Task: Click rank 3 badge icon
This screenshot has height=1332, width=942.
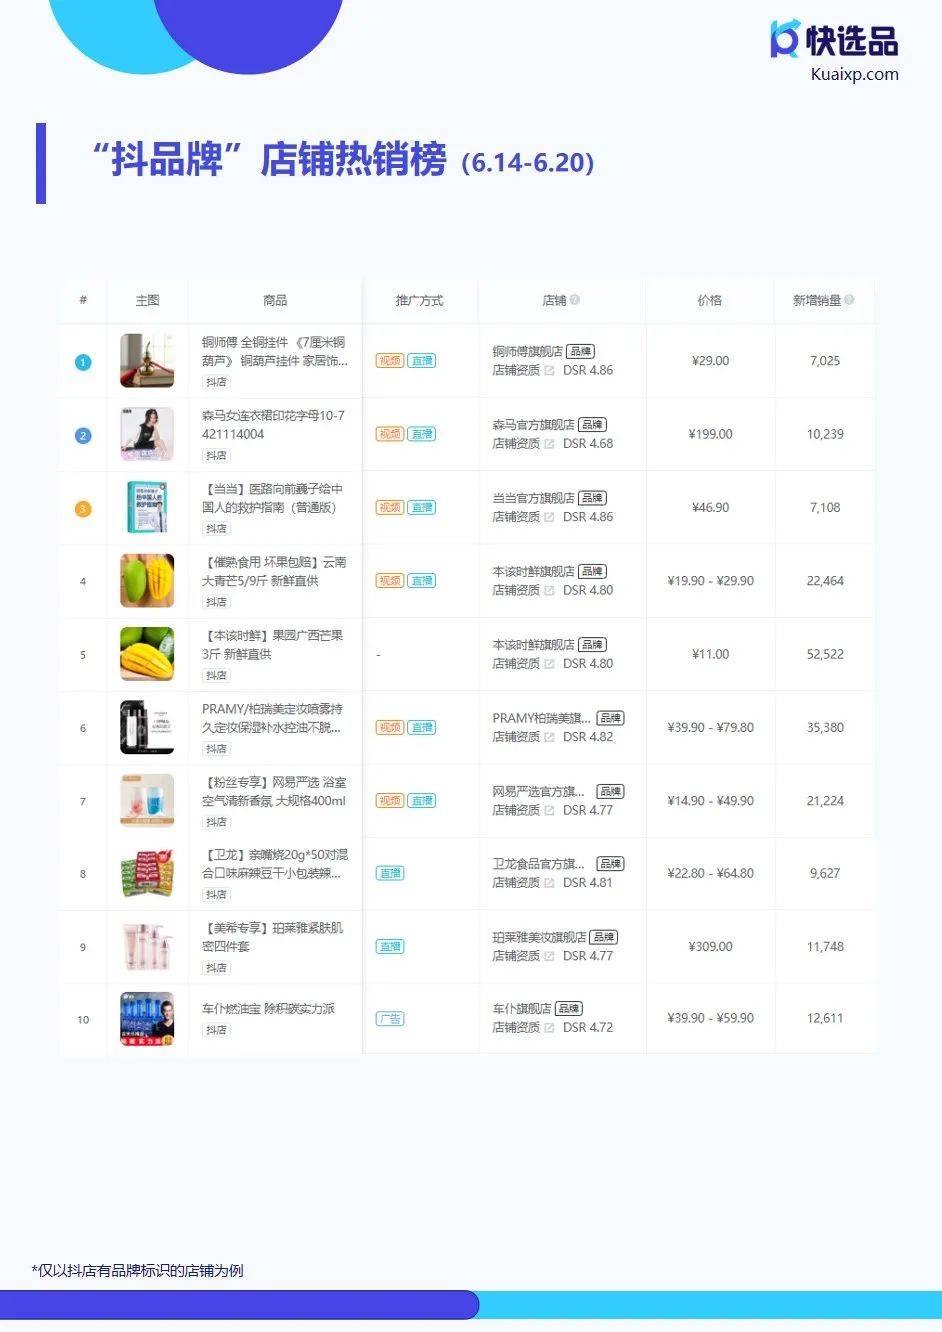Action: pyautogui.click(x=83, y=509)
